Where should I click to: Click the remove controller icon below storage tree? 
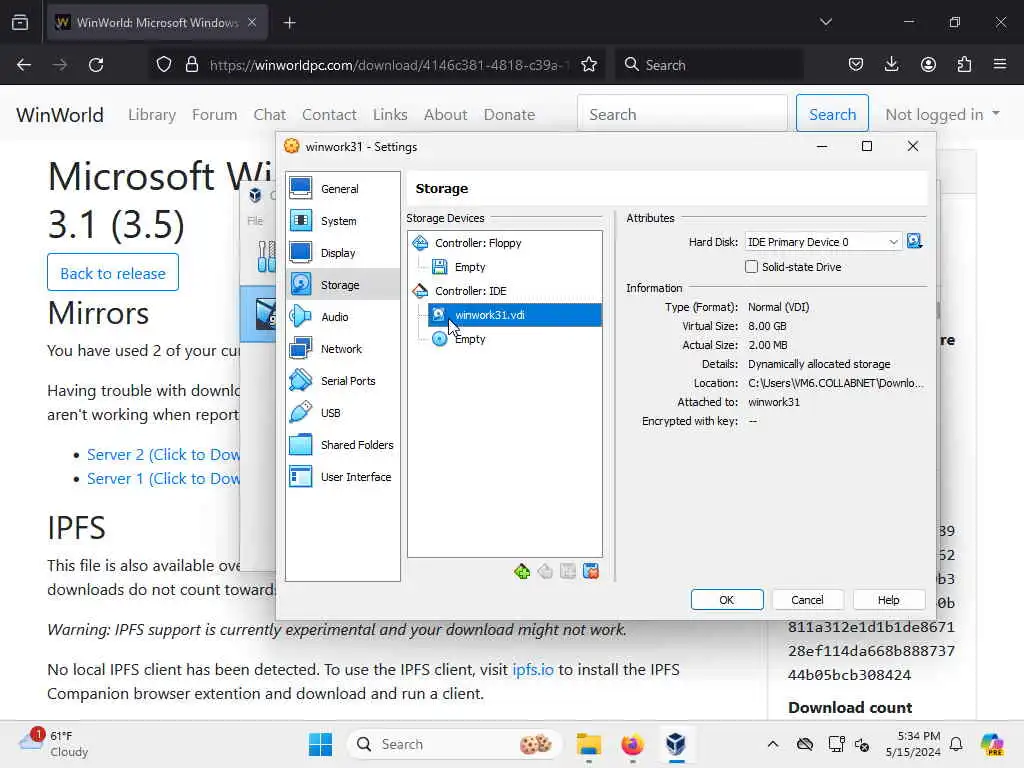coord(545,572)
